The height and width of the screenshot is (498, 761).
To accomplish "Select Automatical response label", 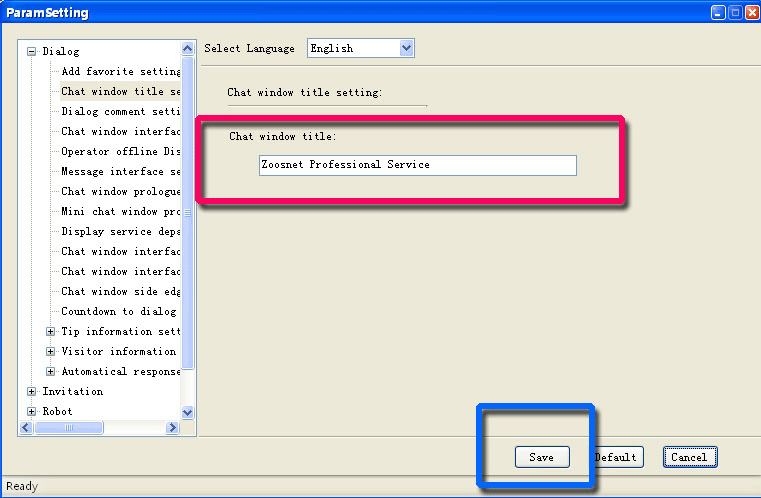I will (x=120, y=371).
